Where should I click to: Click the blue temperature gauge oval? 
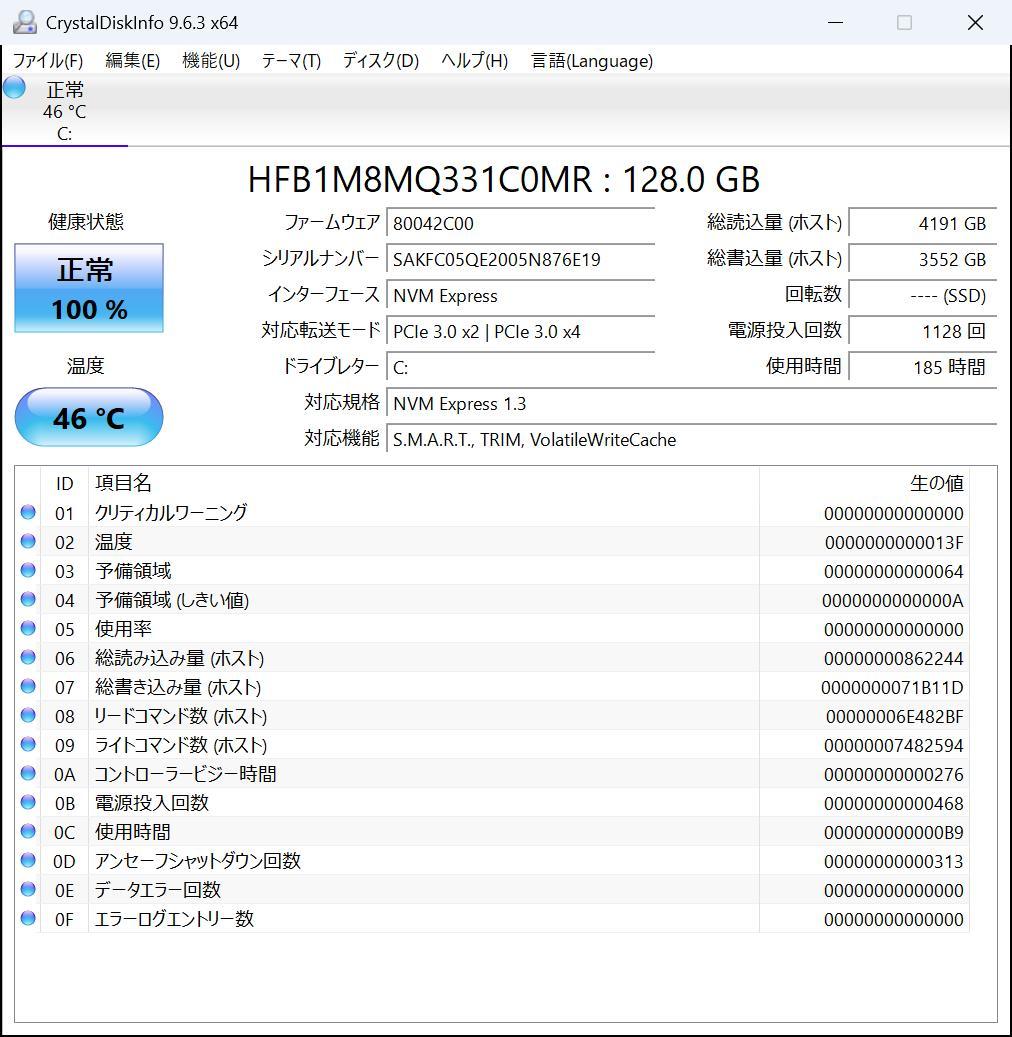point(88,417)
